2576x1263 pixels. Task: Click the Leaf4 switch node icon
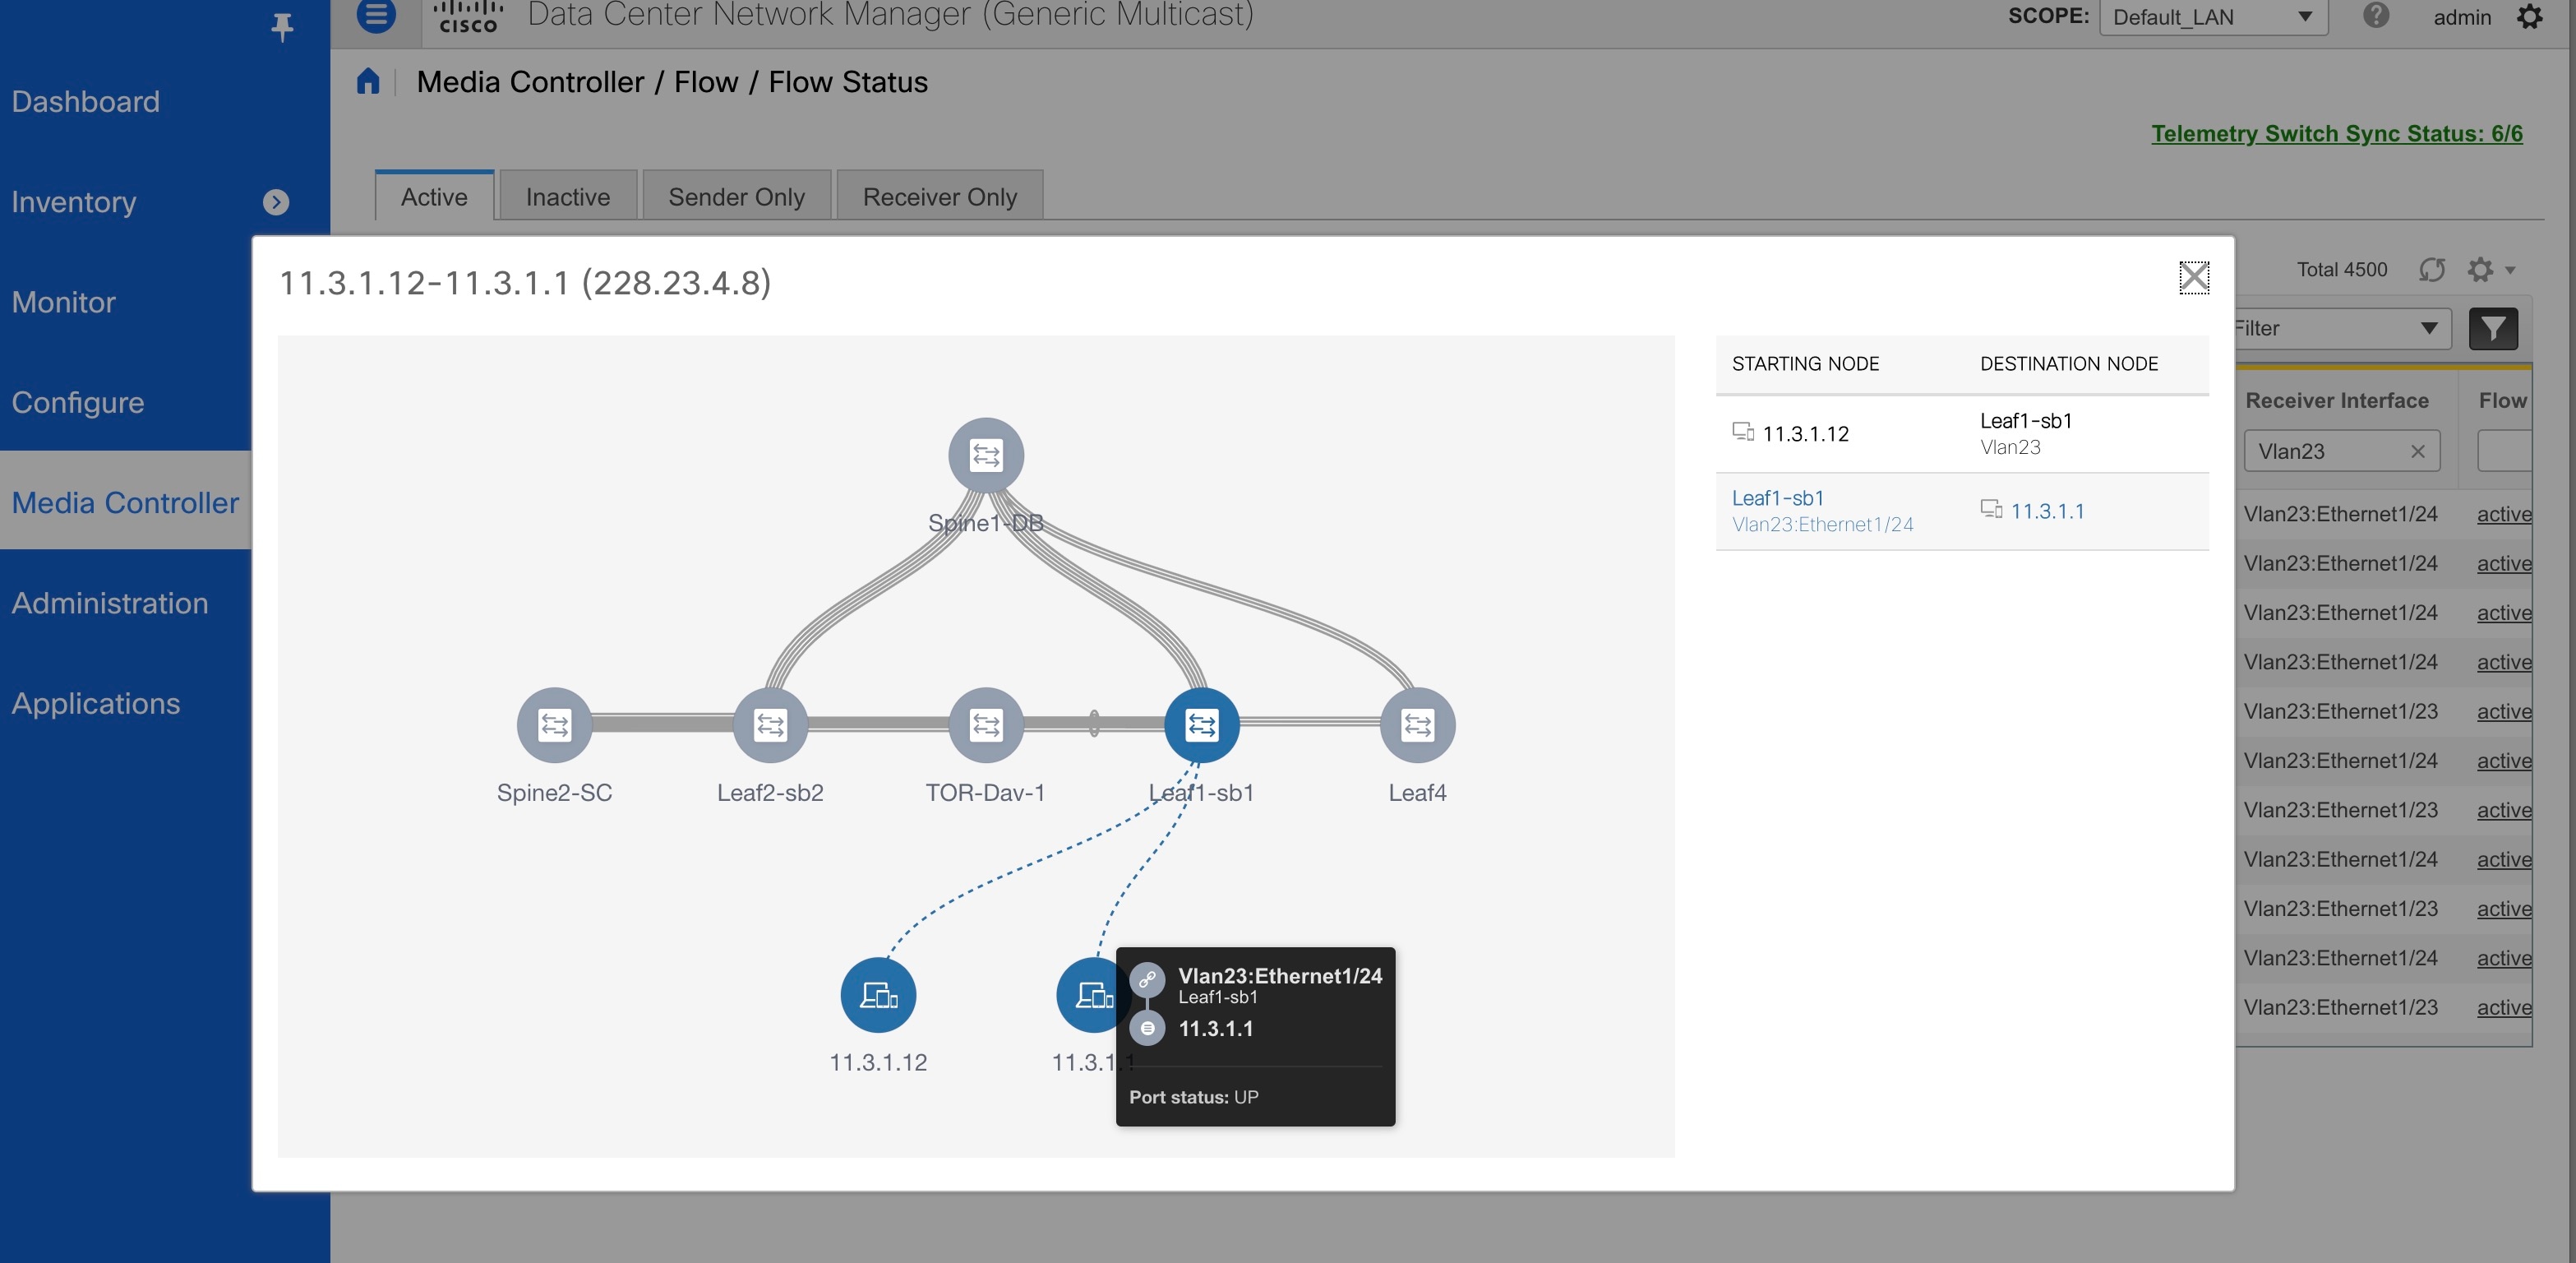(x=1417, y=724)
